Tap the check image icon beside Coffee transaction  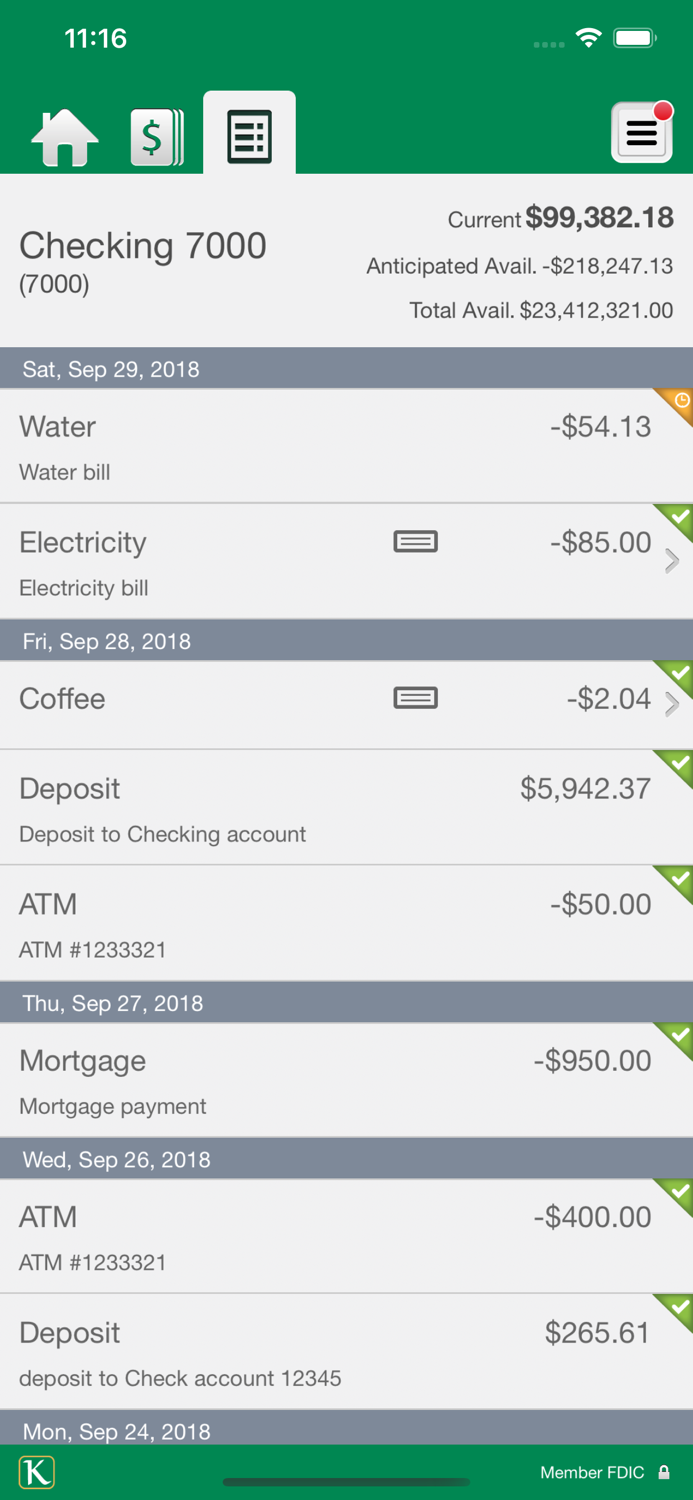[415, 698]
